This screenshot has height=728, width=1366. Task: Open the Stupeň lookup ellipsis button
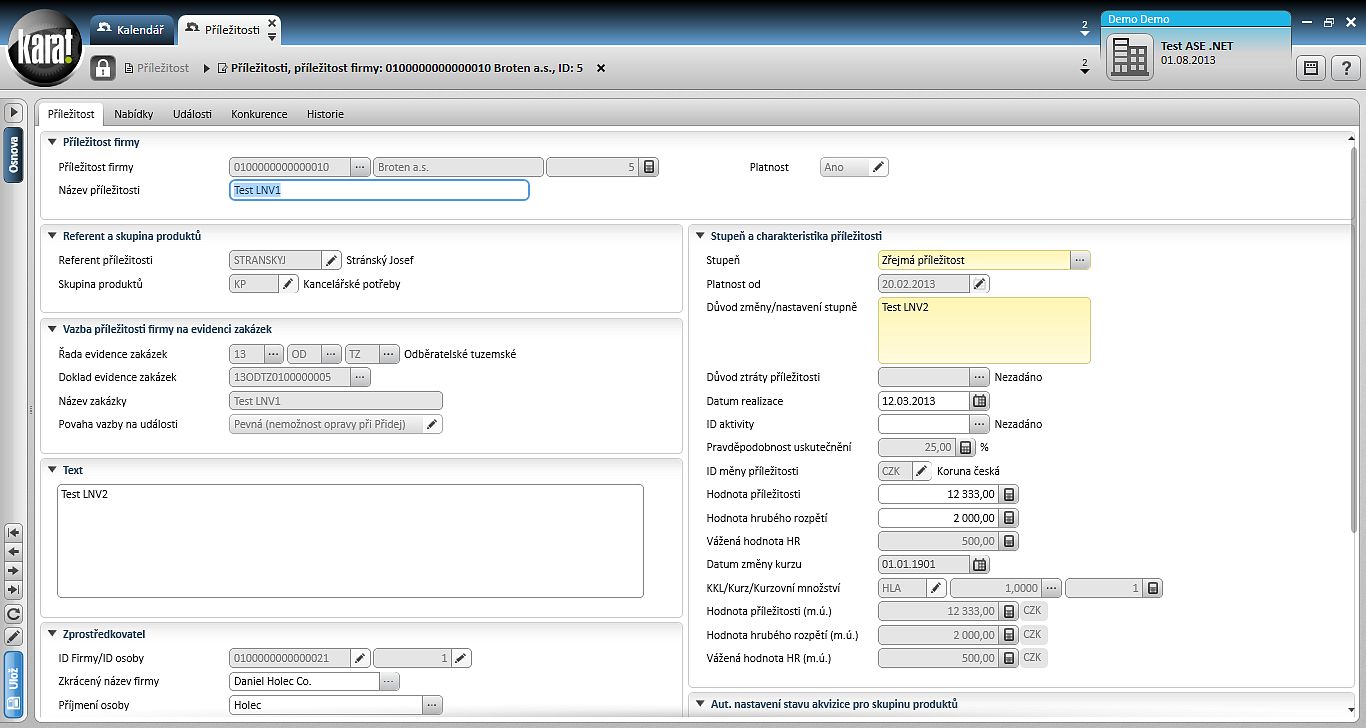[x=1080, y=260]
